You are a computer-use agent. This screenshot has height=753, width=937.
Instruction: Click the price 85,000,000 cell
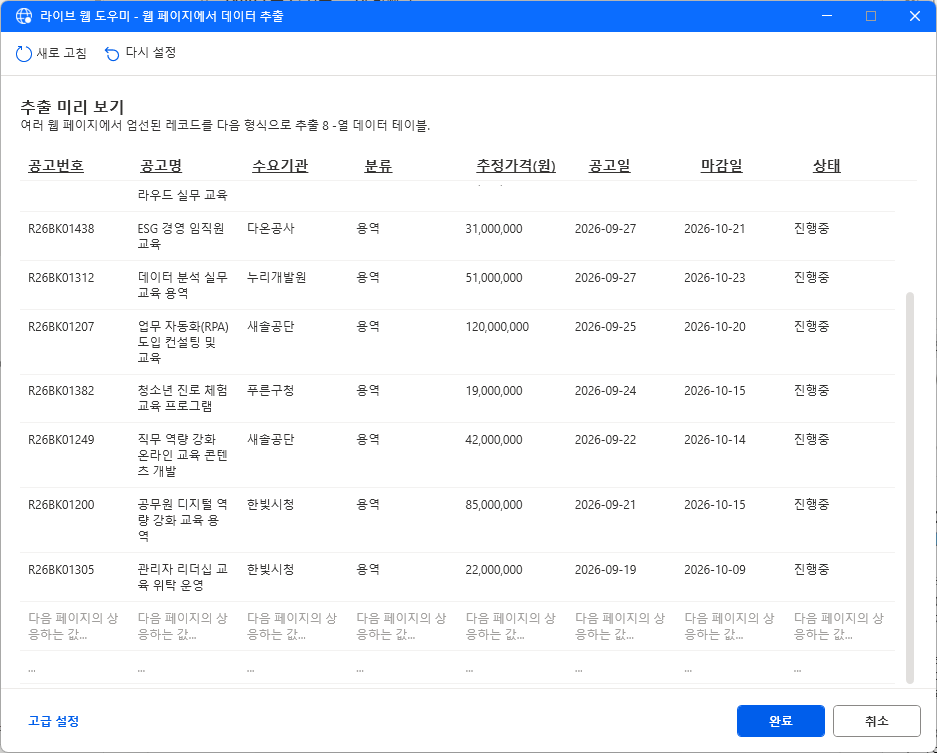point(494,505)
